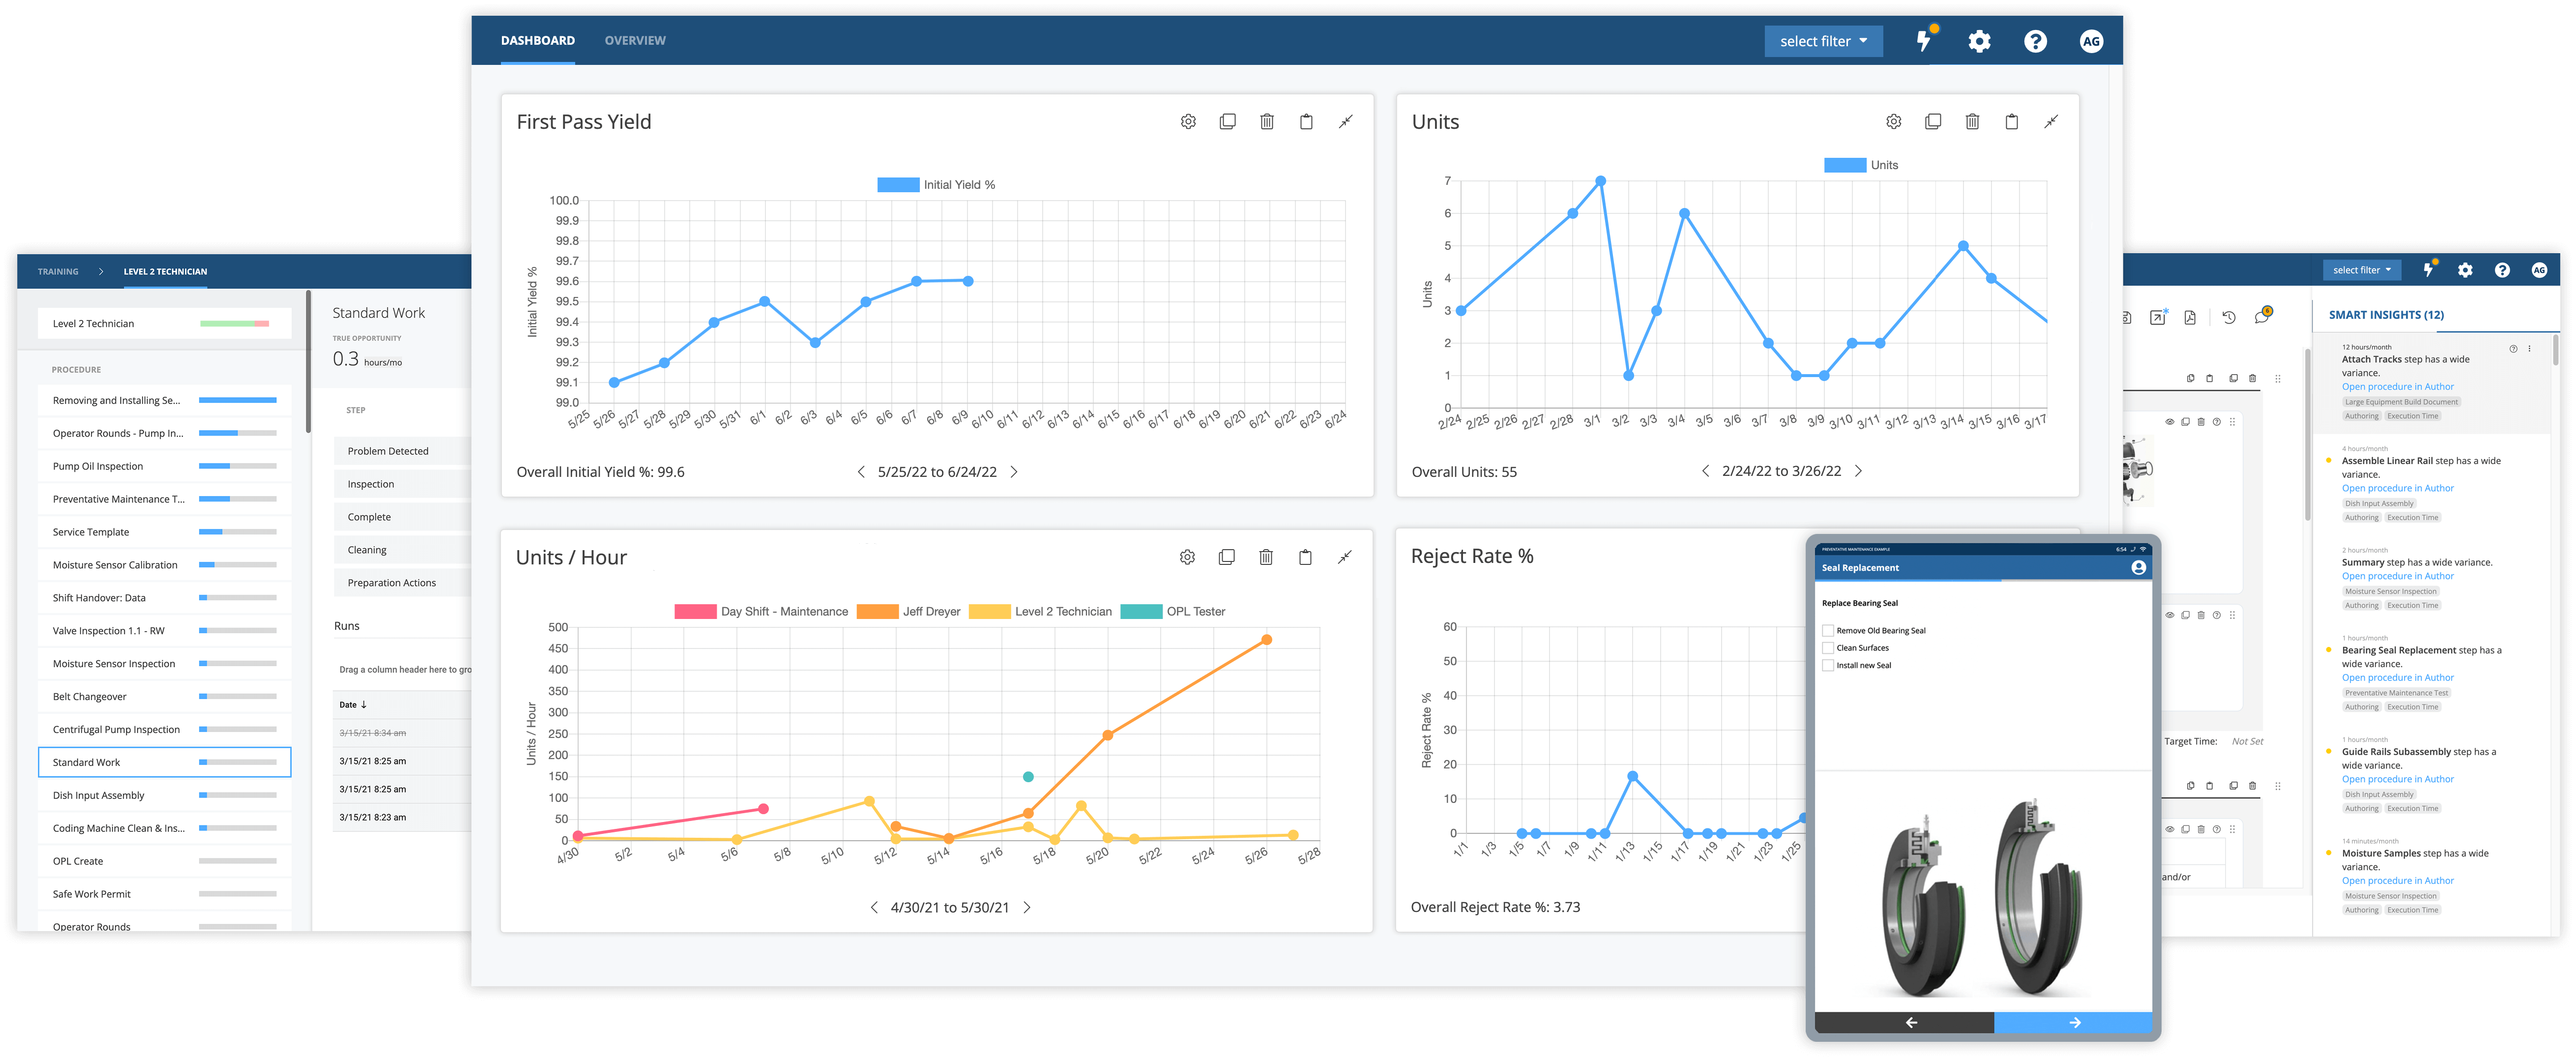Select Pump Oil Inspection procedure row

point(164,466)
